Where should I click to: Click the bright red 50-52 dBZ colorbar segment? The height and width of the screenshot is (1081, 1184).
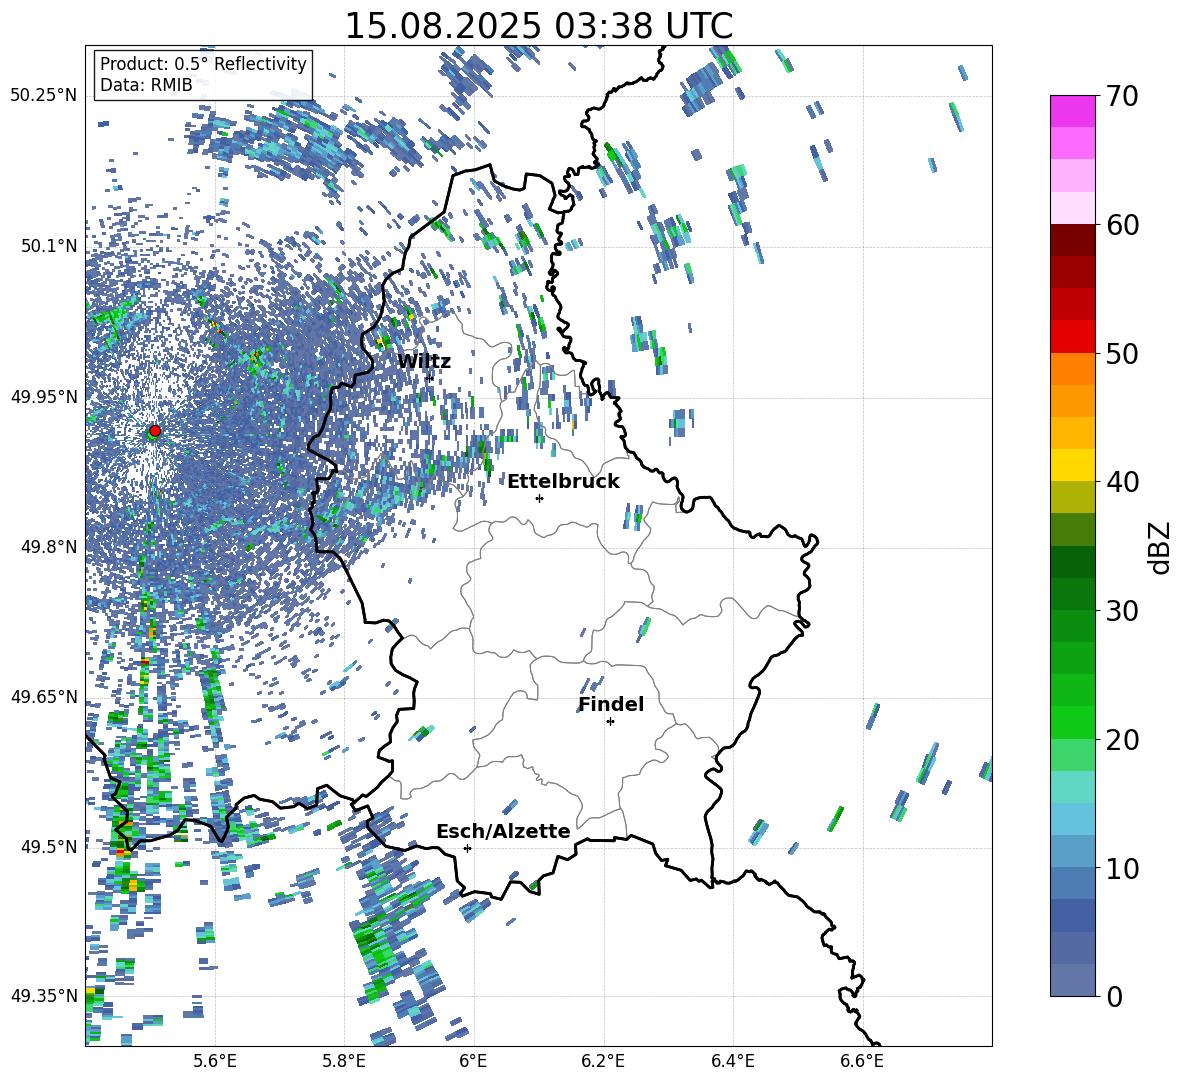tap(1072, 336)
